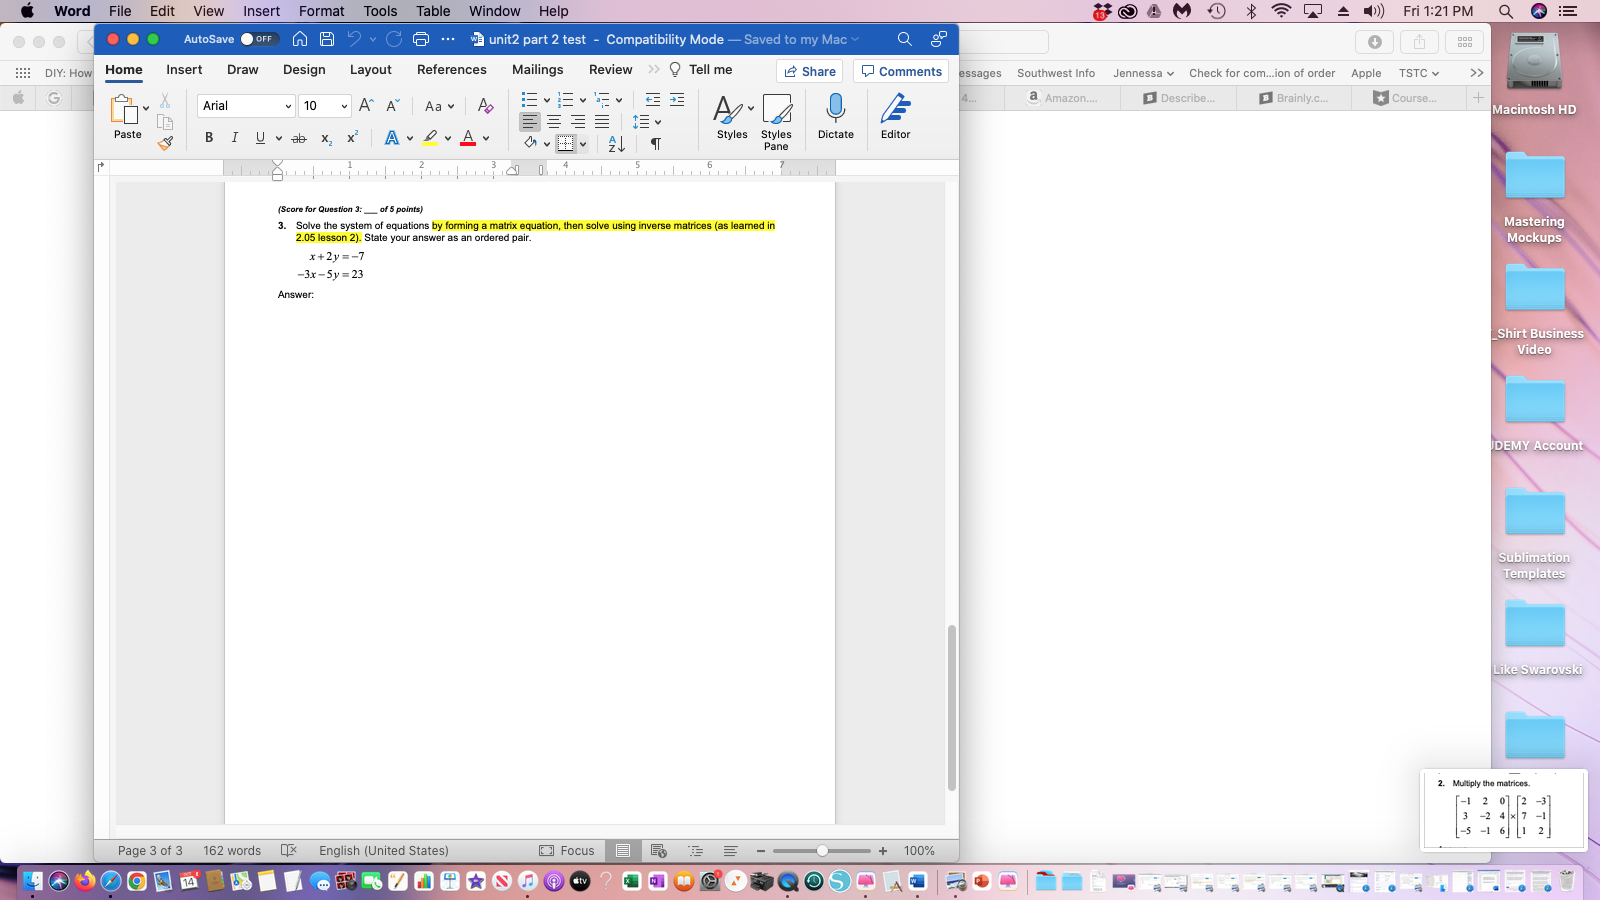This screenshot has height=900, width=1600.
Task: Click the Share button
Action: point(810,71)
